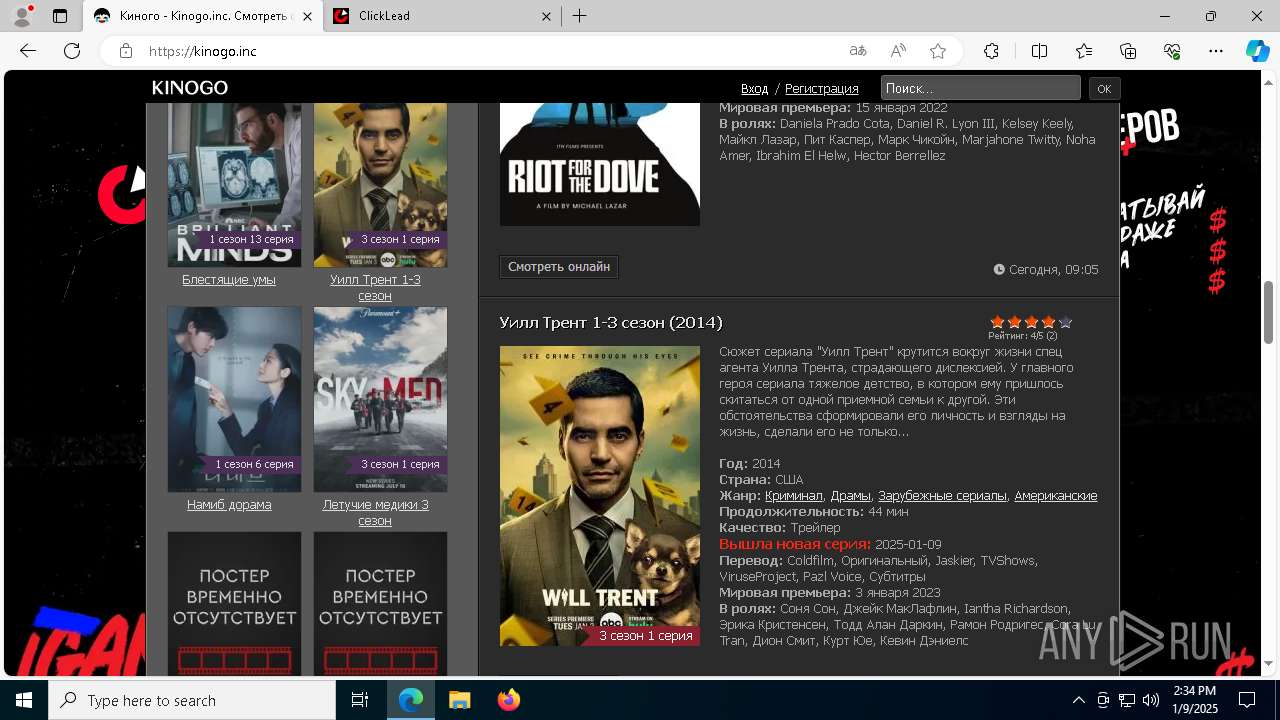The width and height of the screenshot is (1280, 720).
Task: Open the taskbar clock showing 2:34 PM
Action: click(x=1194, y=700)
